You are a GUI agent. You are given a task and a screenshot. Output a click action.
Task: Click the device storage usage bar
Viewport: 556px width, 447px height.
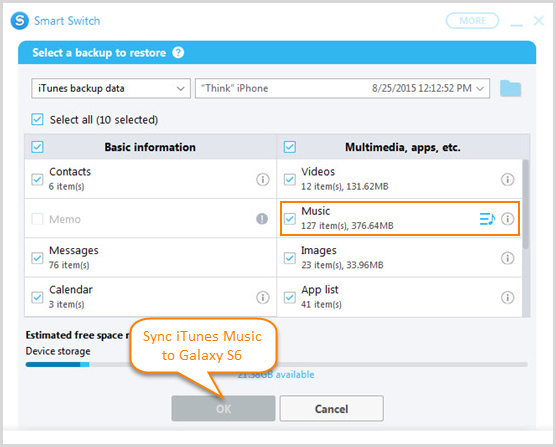[277, 364]
